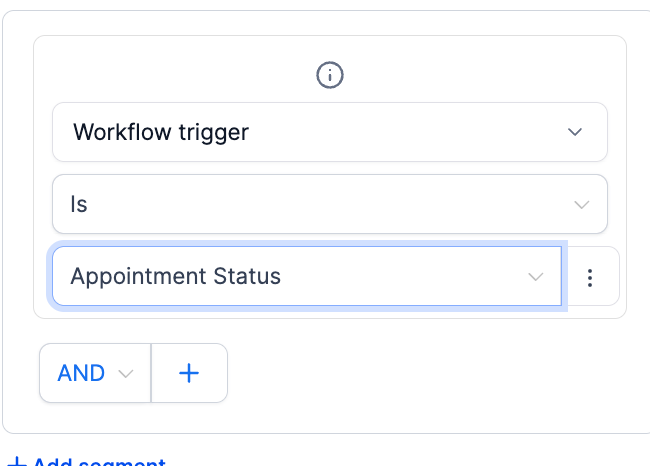Add another condition with the plus button
This screenshot has height=466, width=650.
189,373
